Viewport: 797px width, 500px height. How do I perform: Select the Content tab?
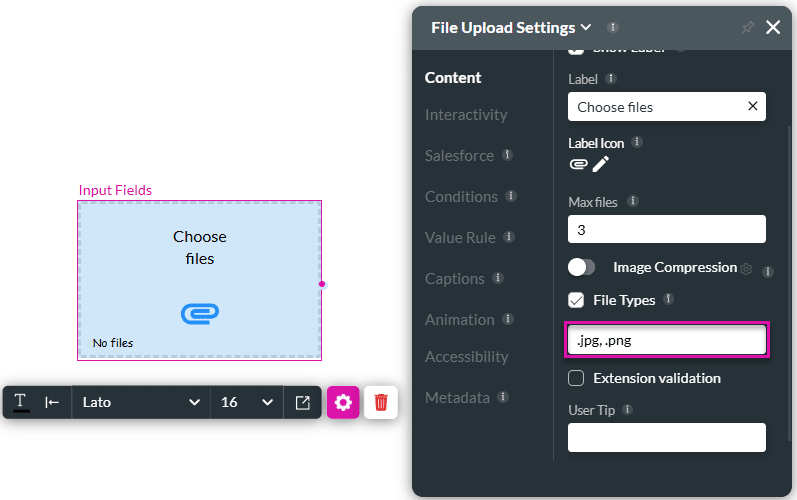point(453,78)
